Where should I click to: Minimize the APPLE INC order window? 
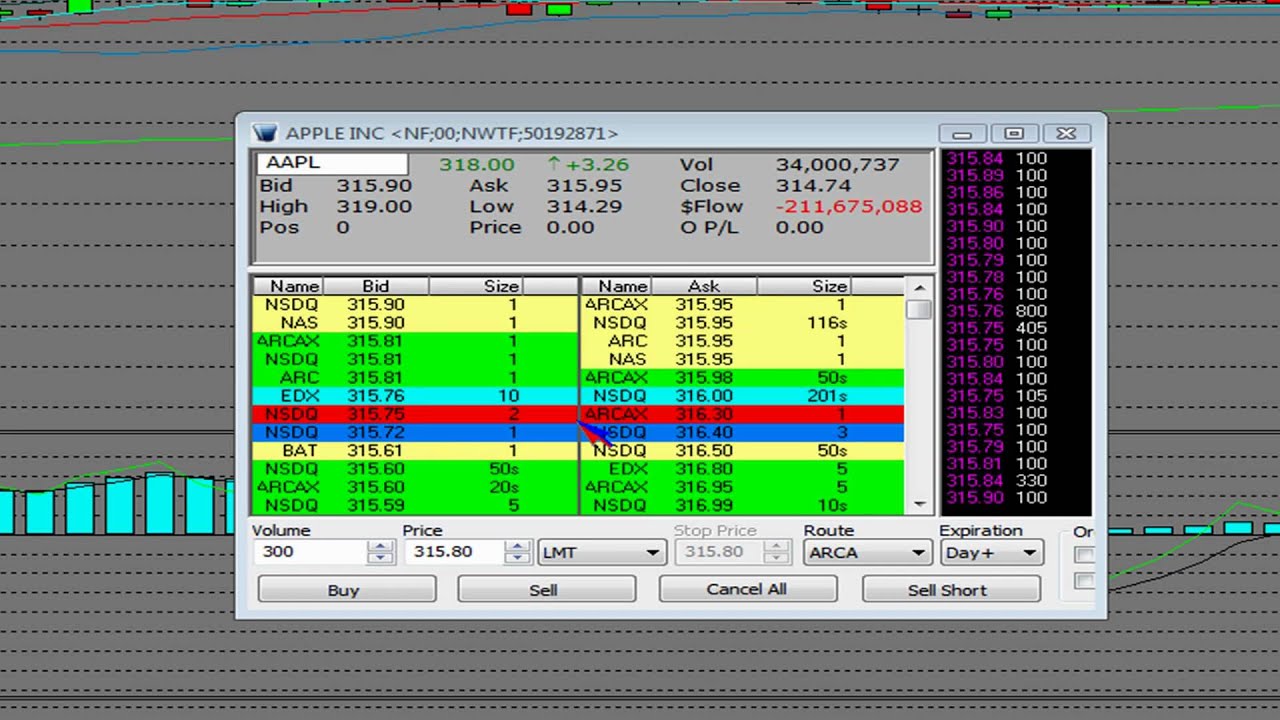tap(962, 134)
